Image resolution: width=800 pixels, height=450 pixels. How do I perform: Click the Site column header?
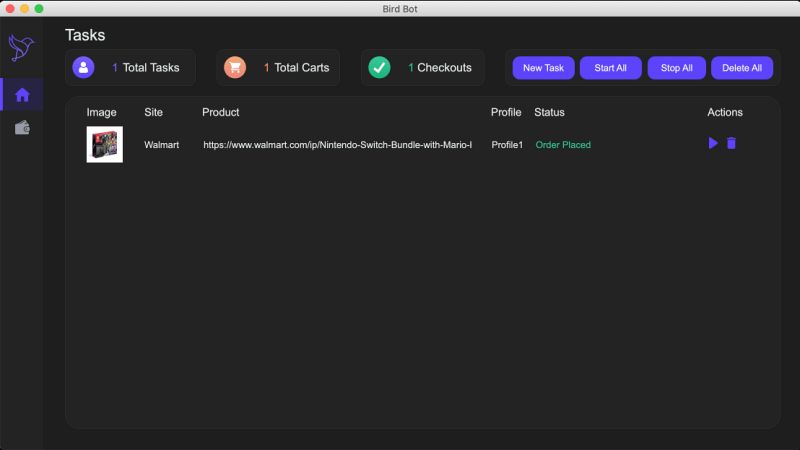pyautogui.click(x=153, y=112)
